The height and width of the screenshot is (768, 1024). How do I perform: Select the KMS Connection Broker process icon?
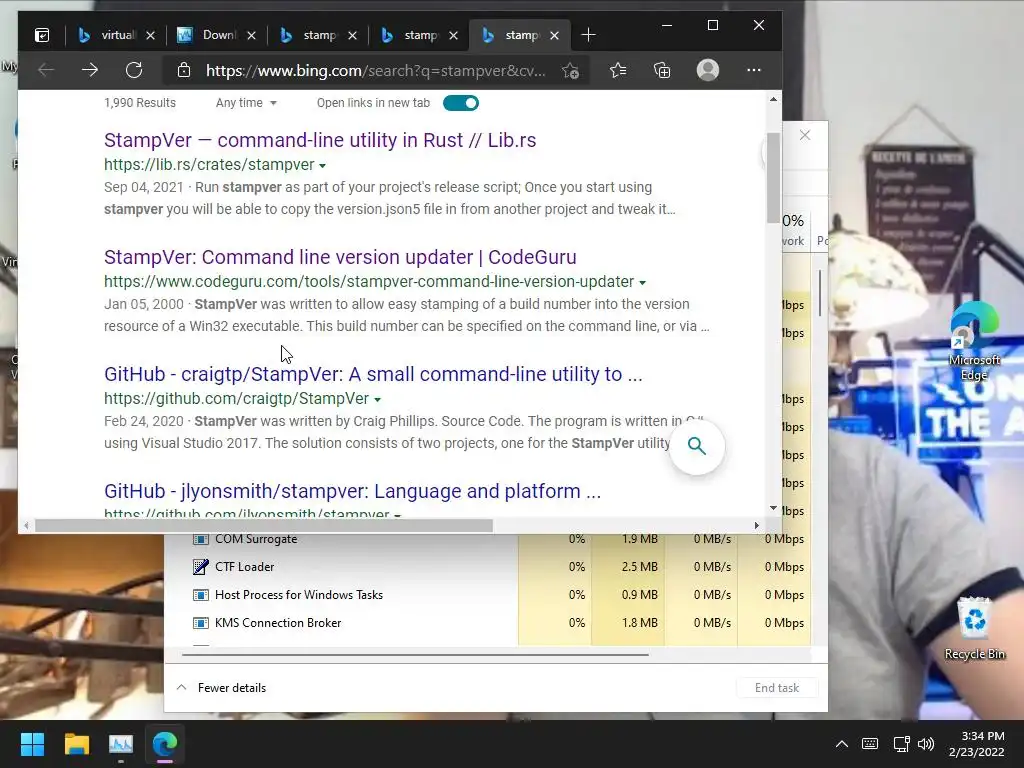[200, 623]
